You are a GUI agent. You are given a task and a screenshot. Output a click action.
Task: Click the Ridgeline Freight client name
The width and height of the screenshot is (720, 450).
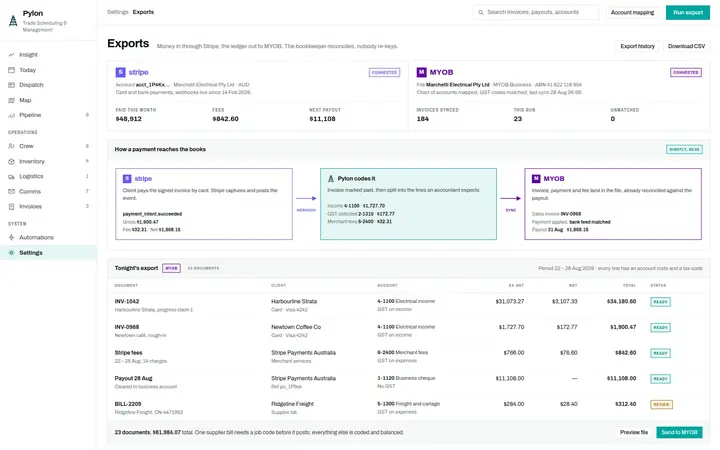[292, 404]
